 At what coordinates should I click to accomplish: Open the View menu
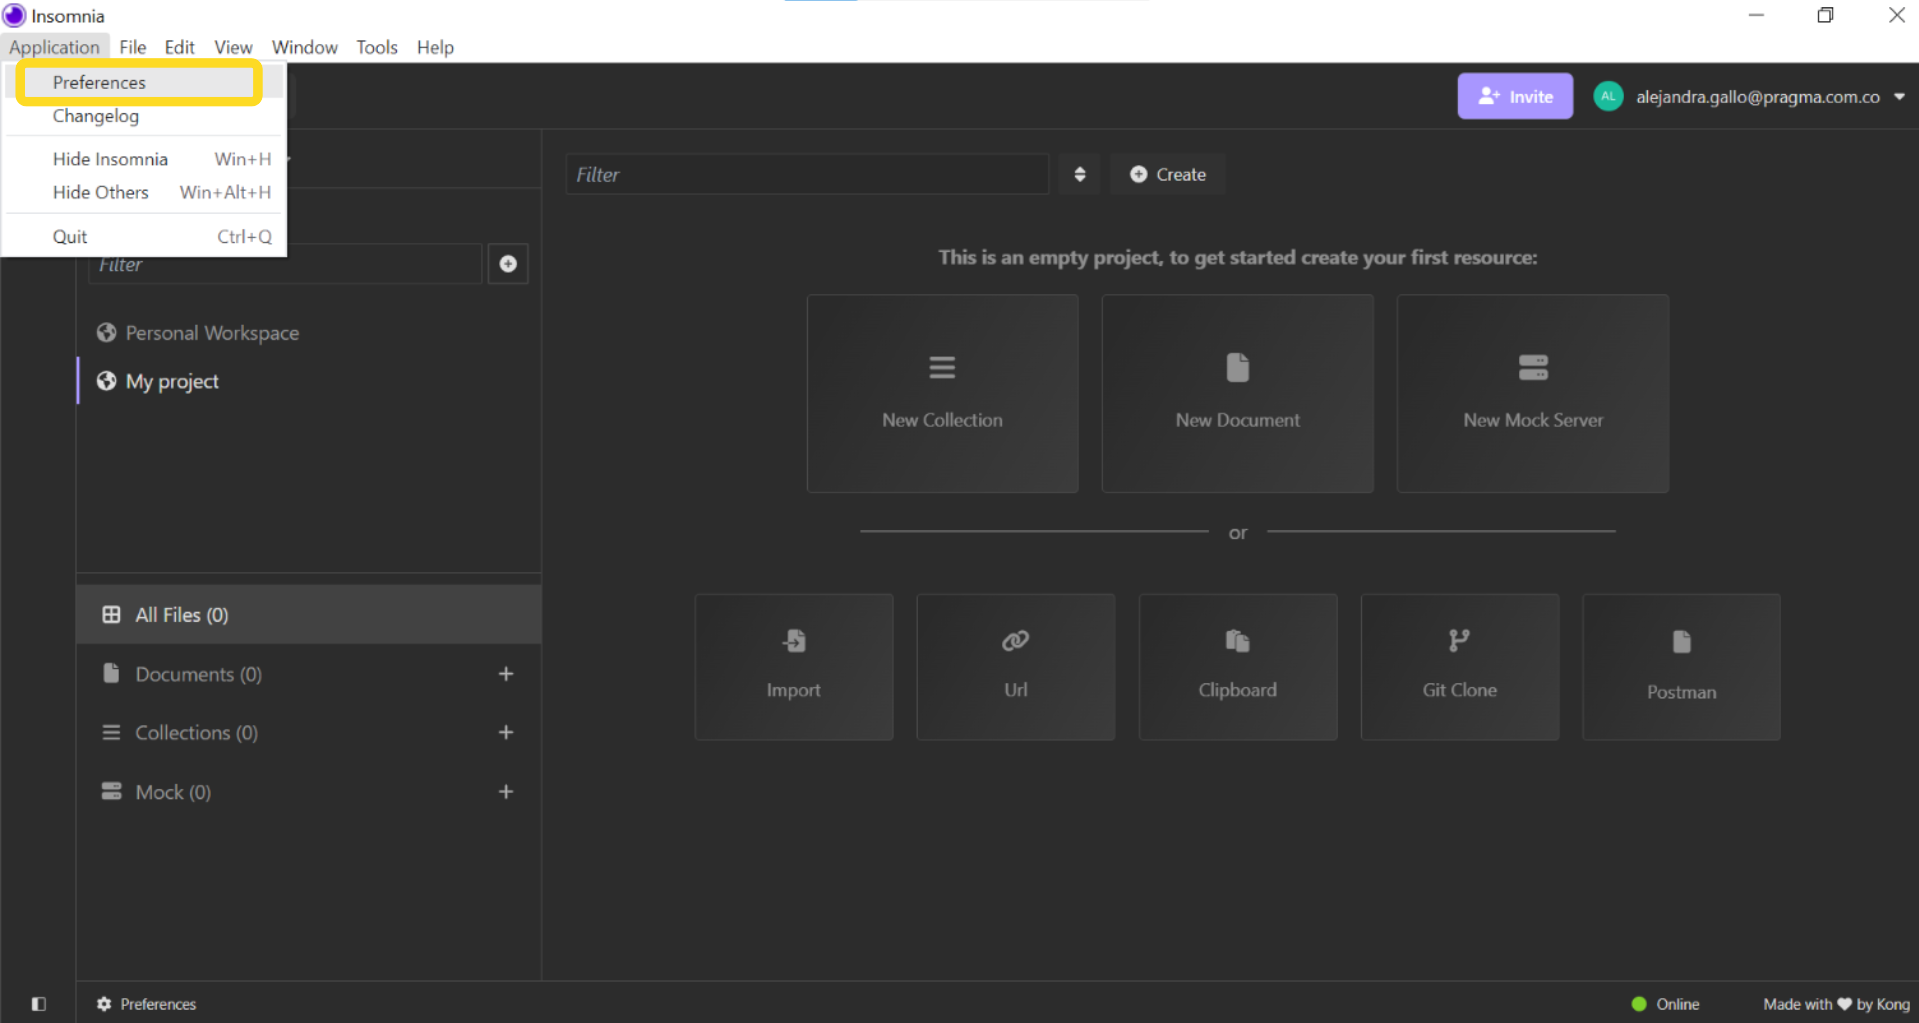(233, 47)
